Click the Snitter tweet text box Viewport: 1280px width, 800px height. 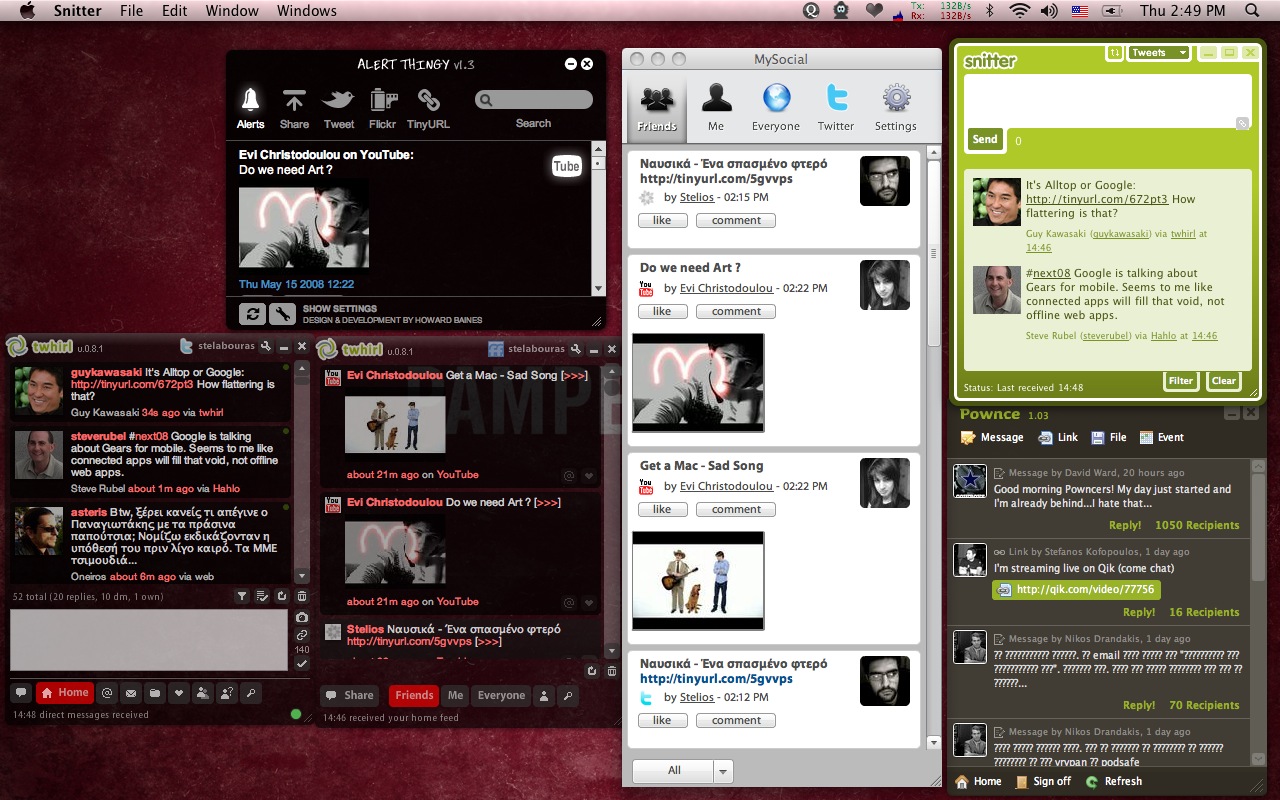(1108, 100)
